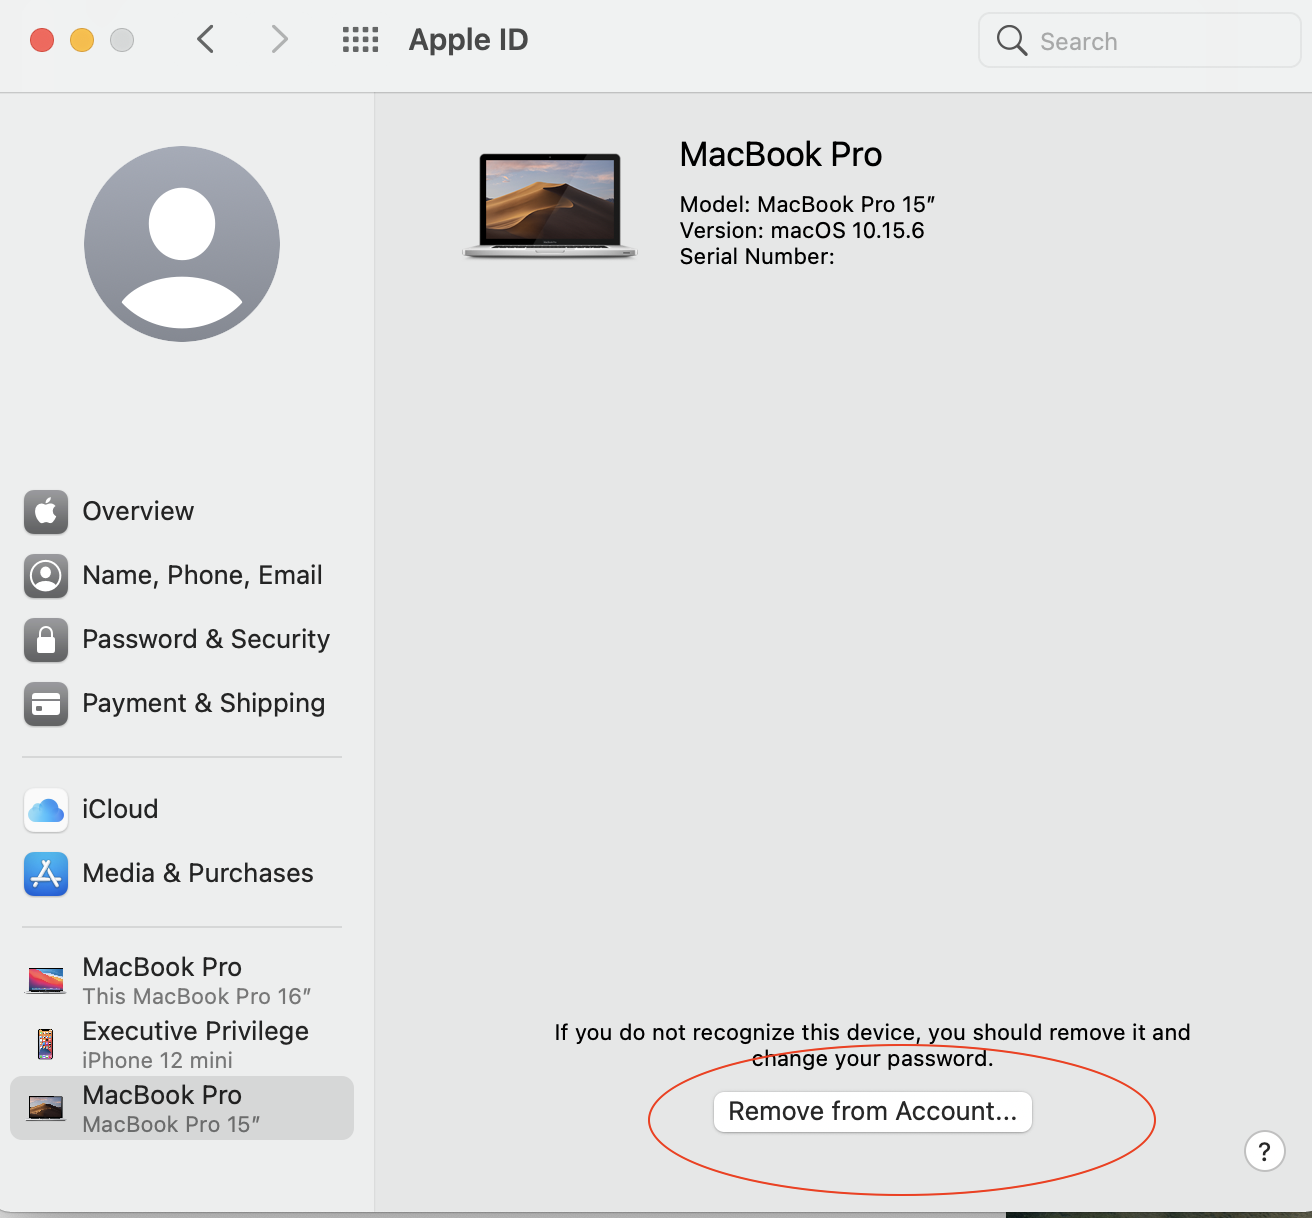Click the forward navigation arrow

point(279,40)
